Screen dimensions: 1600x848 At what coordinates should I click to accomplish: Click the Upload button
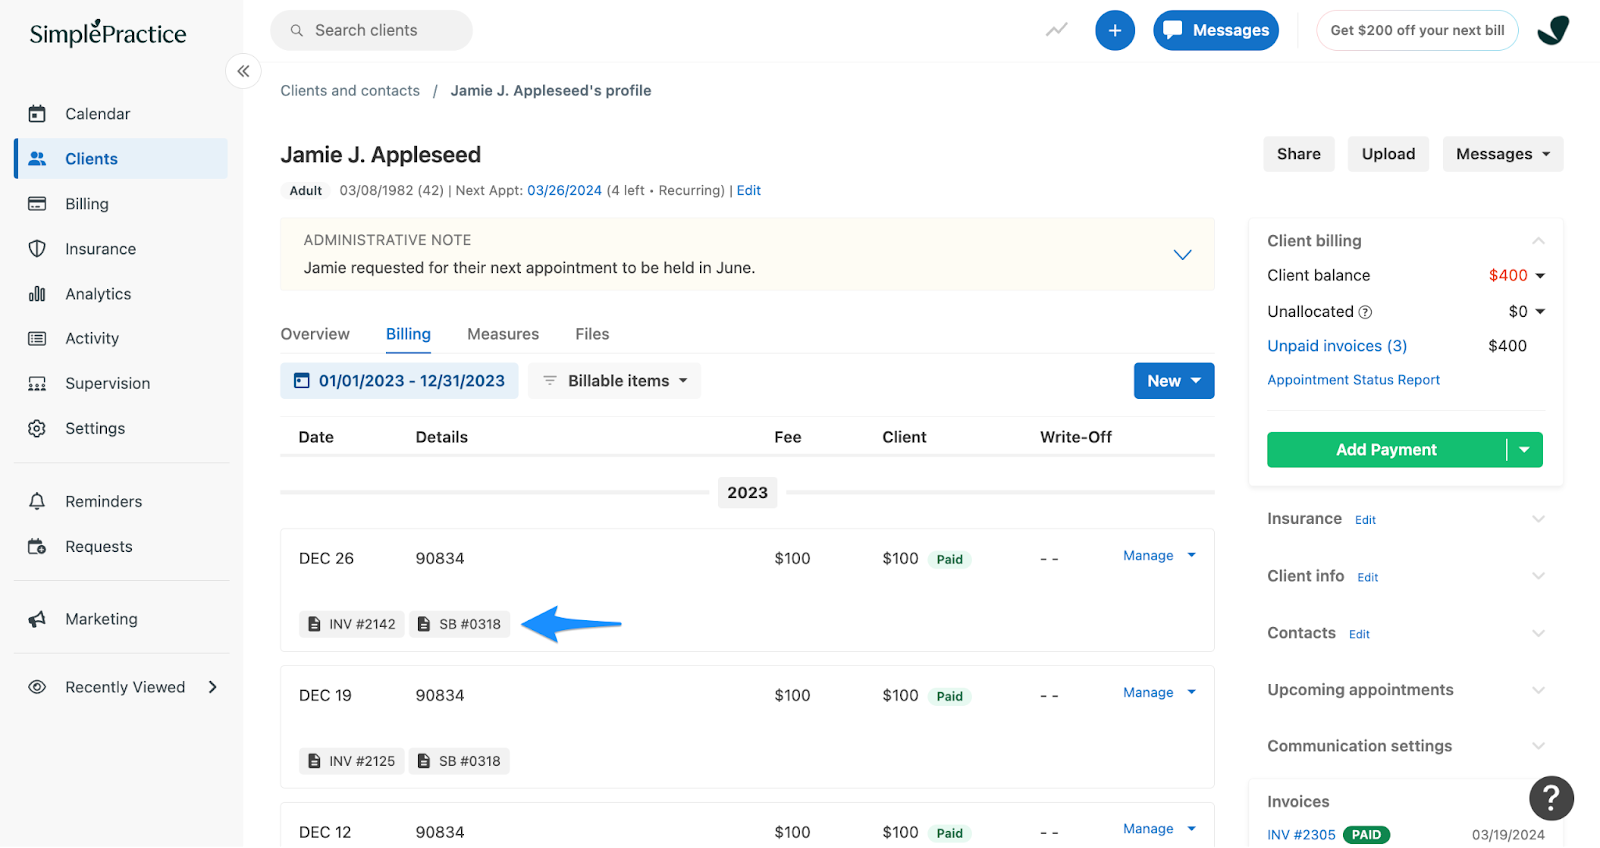click(1388, 154)
